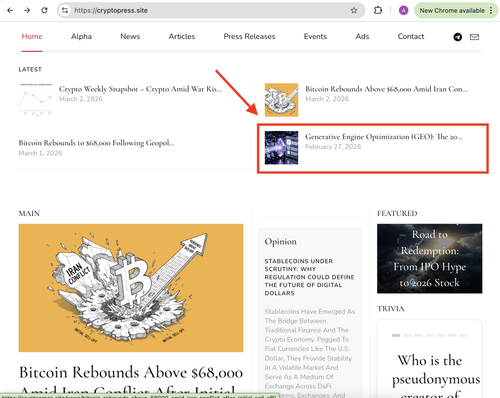
Task: Open the Chrome three-dot menu
Action: coord(491,10)
